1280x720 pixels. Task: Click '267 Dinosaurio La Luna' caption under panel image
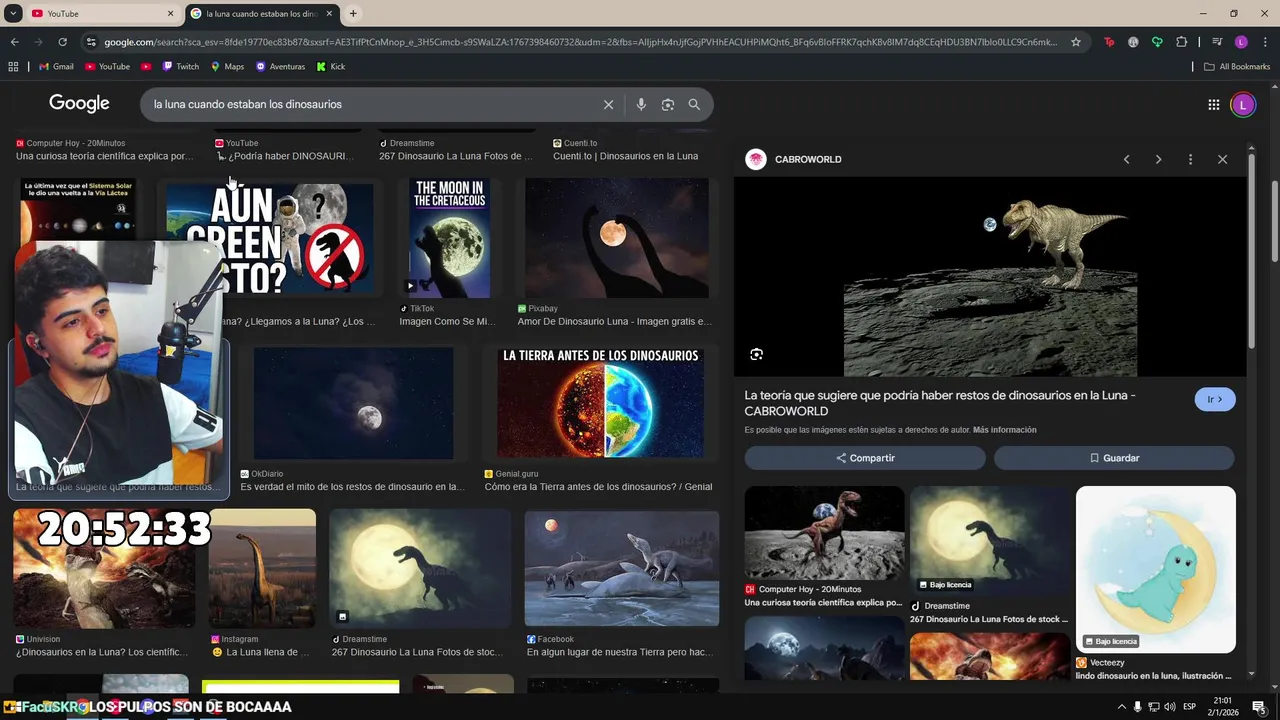coord(989,620)
